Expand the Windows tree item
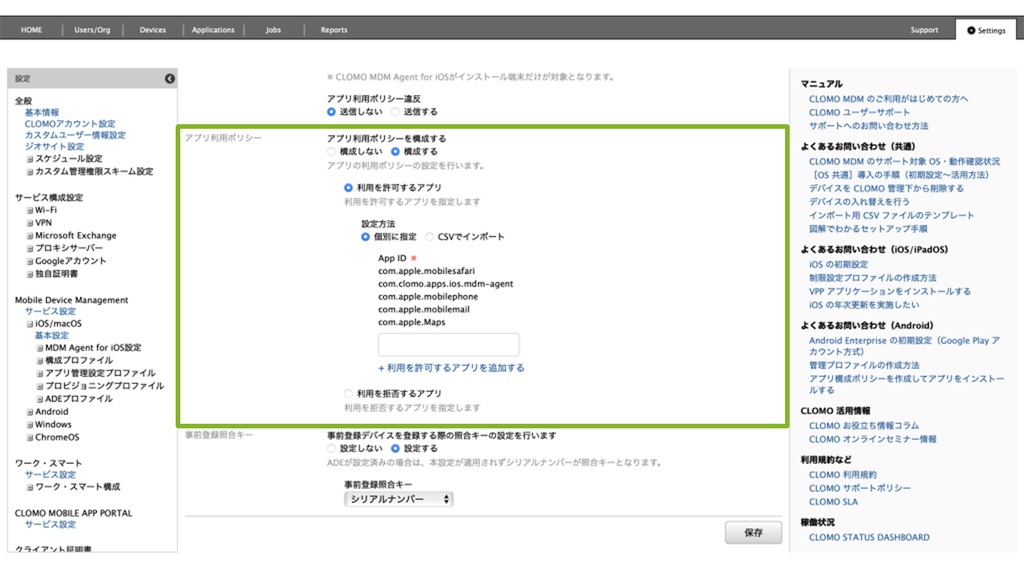The image size is (1024, 575). (30, 425)
